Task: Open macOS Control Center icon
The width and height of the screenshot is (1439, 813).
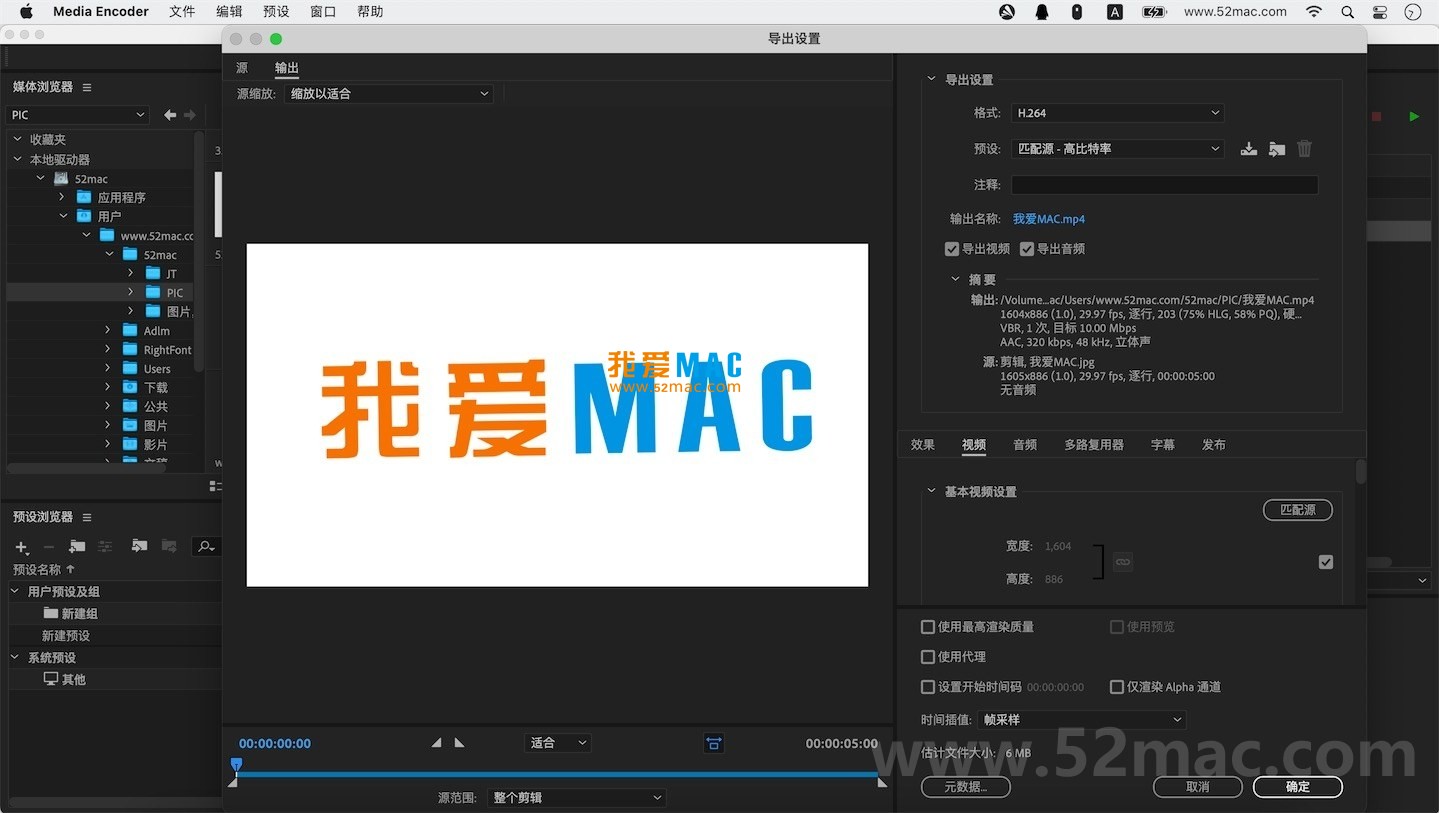Action: 1380,12
